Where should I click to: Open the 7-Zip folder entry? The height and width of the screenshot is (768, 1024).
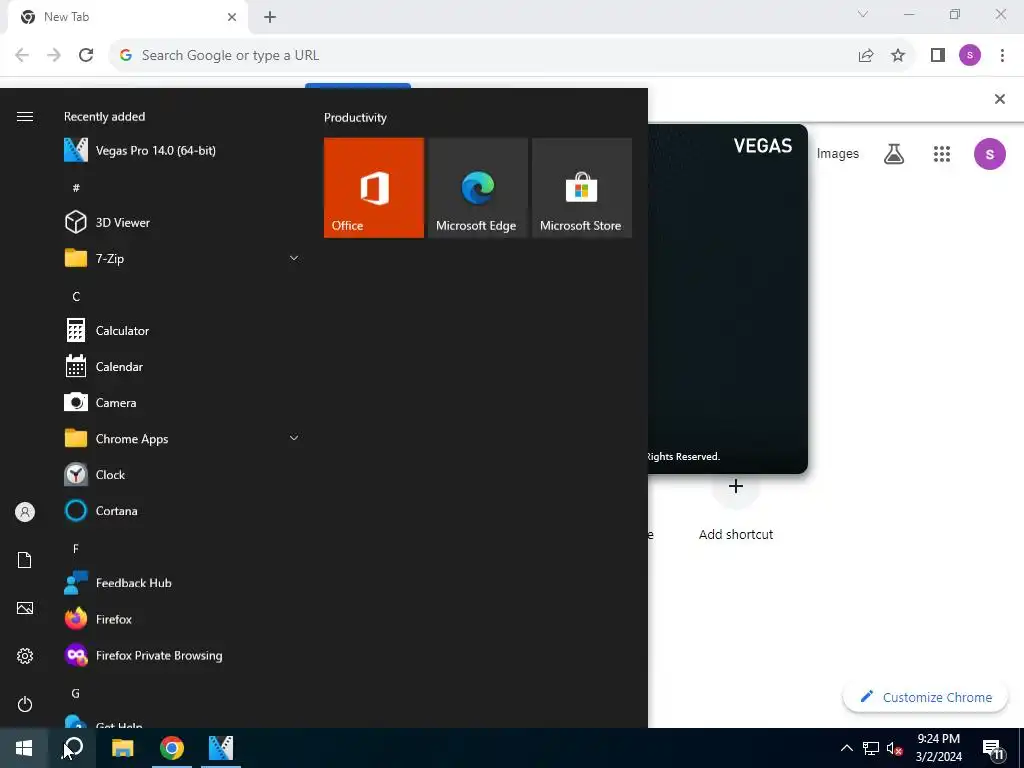[180, 258]
